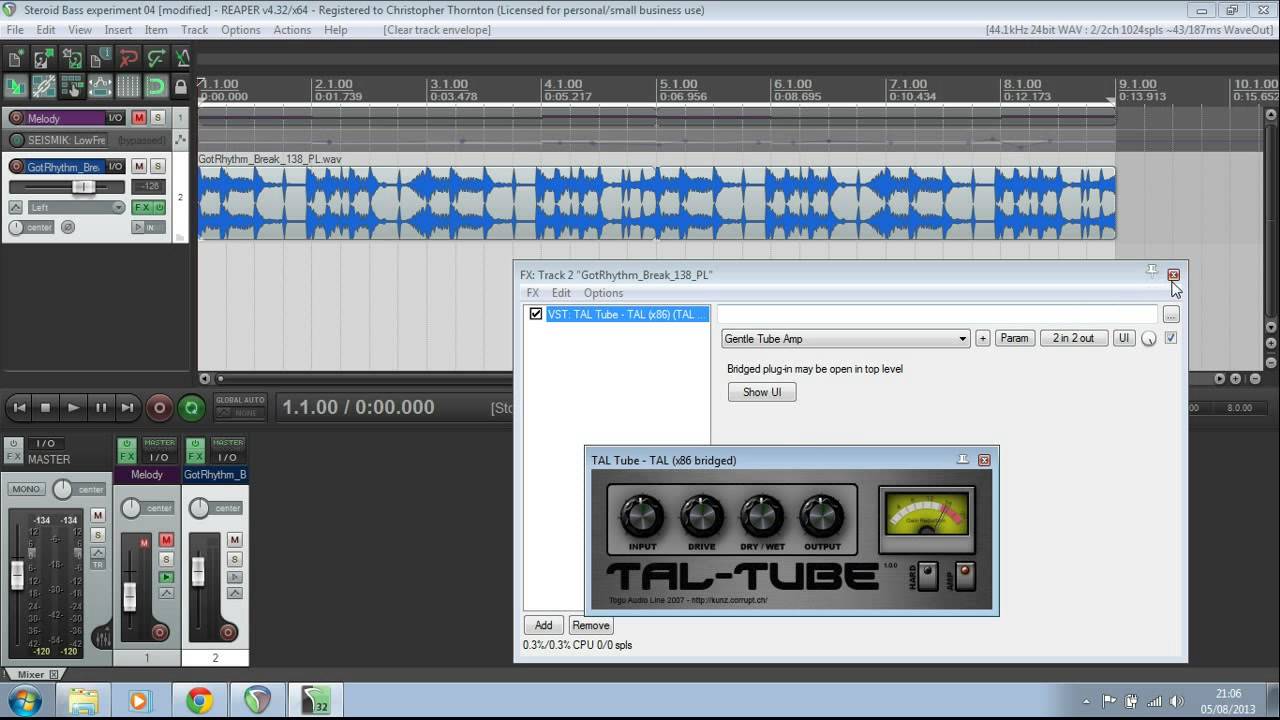Click the Save Project toolbar icon

point(71,59)
